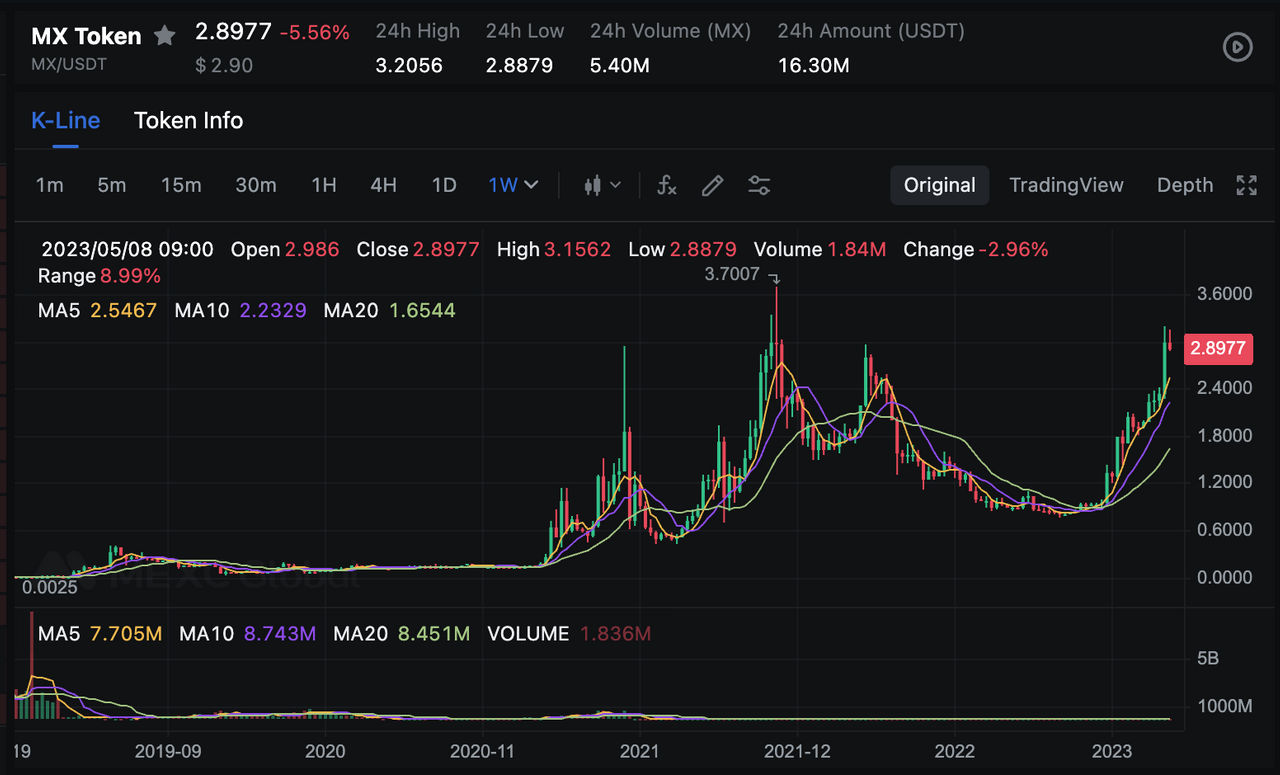Click the 0.0025 lowest price marker

tap(50, 588)
